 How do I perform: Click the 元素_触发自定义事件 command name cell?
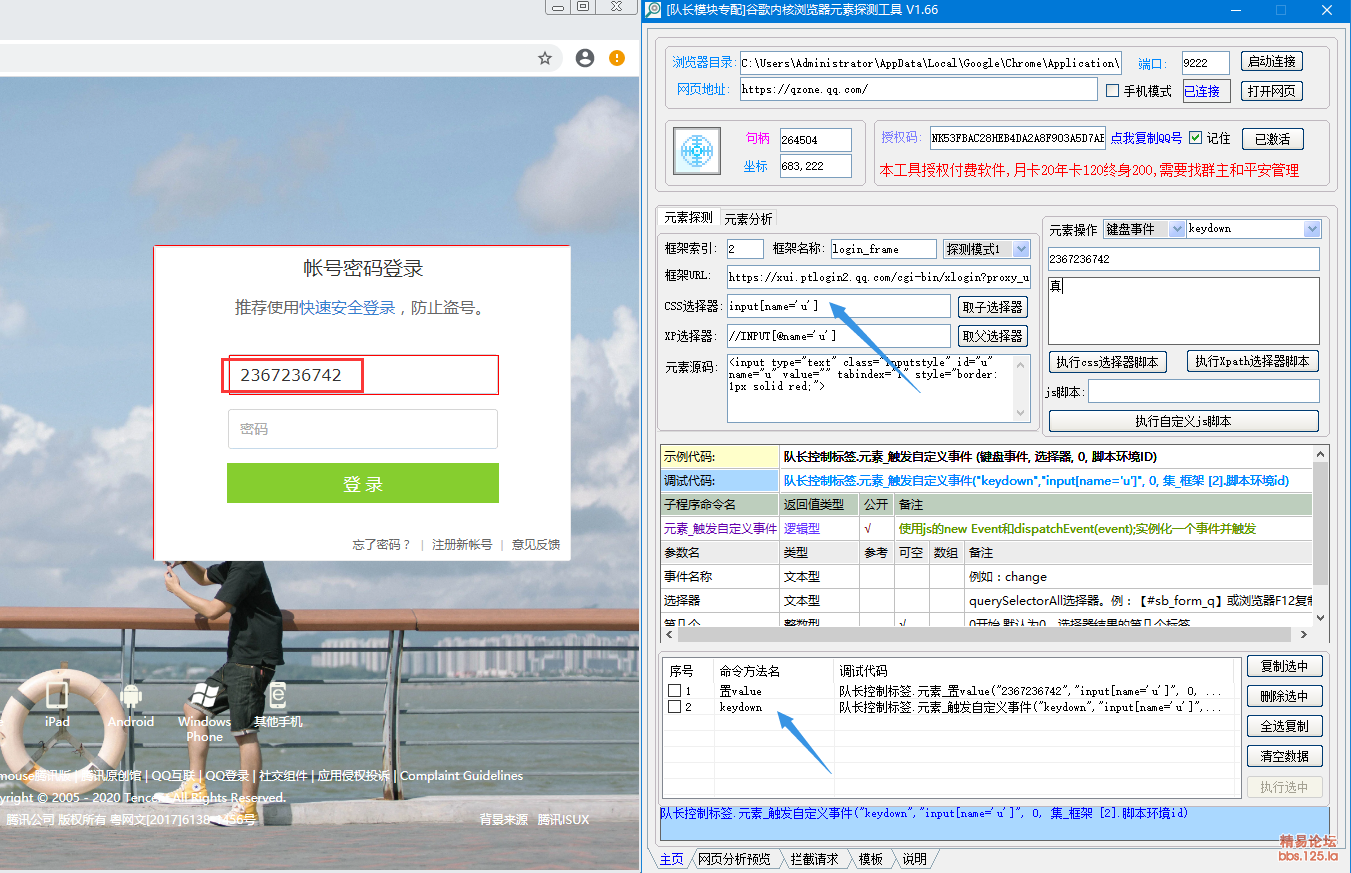pos(720,528)
